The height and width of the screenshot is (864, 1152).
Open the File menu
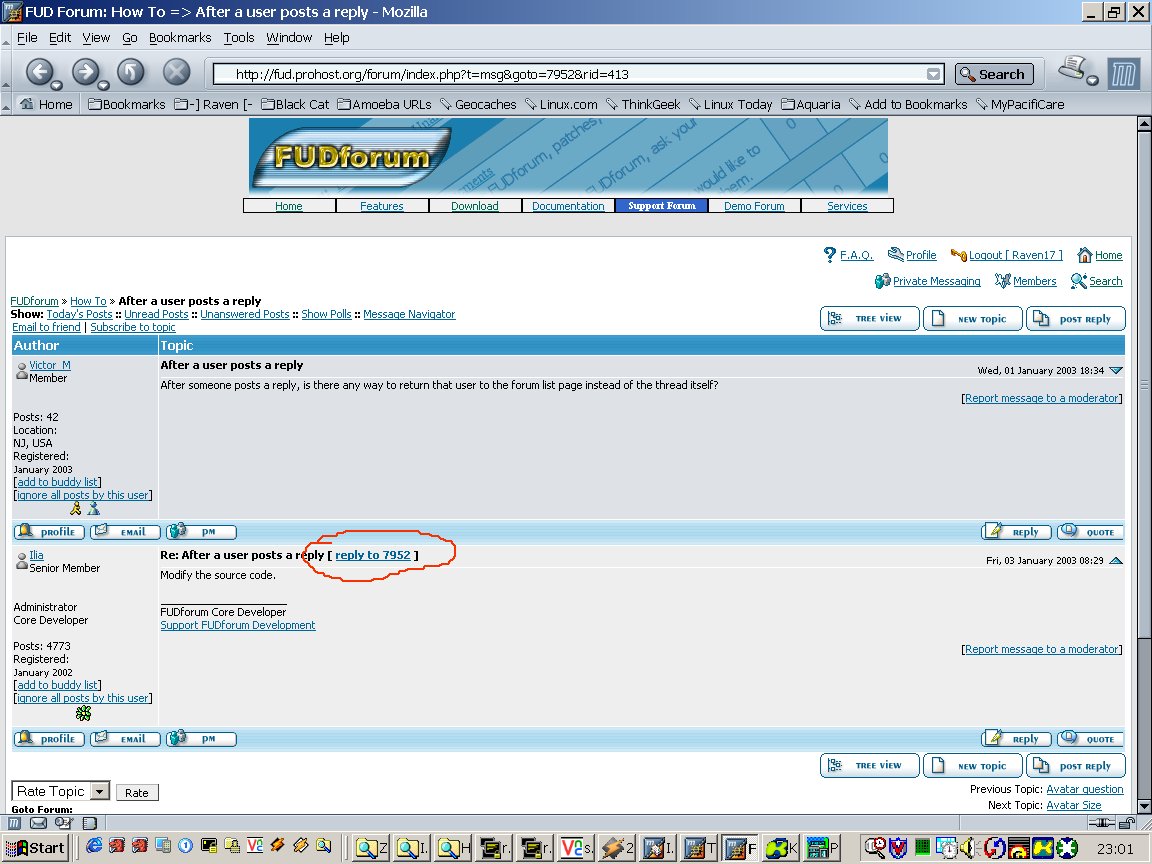coord(27,37)
